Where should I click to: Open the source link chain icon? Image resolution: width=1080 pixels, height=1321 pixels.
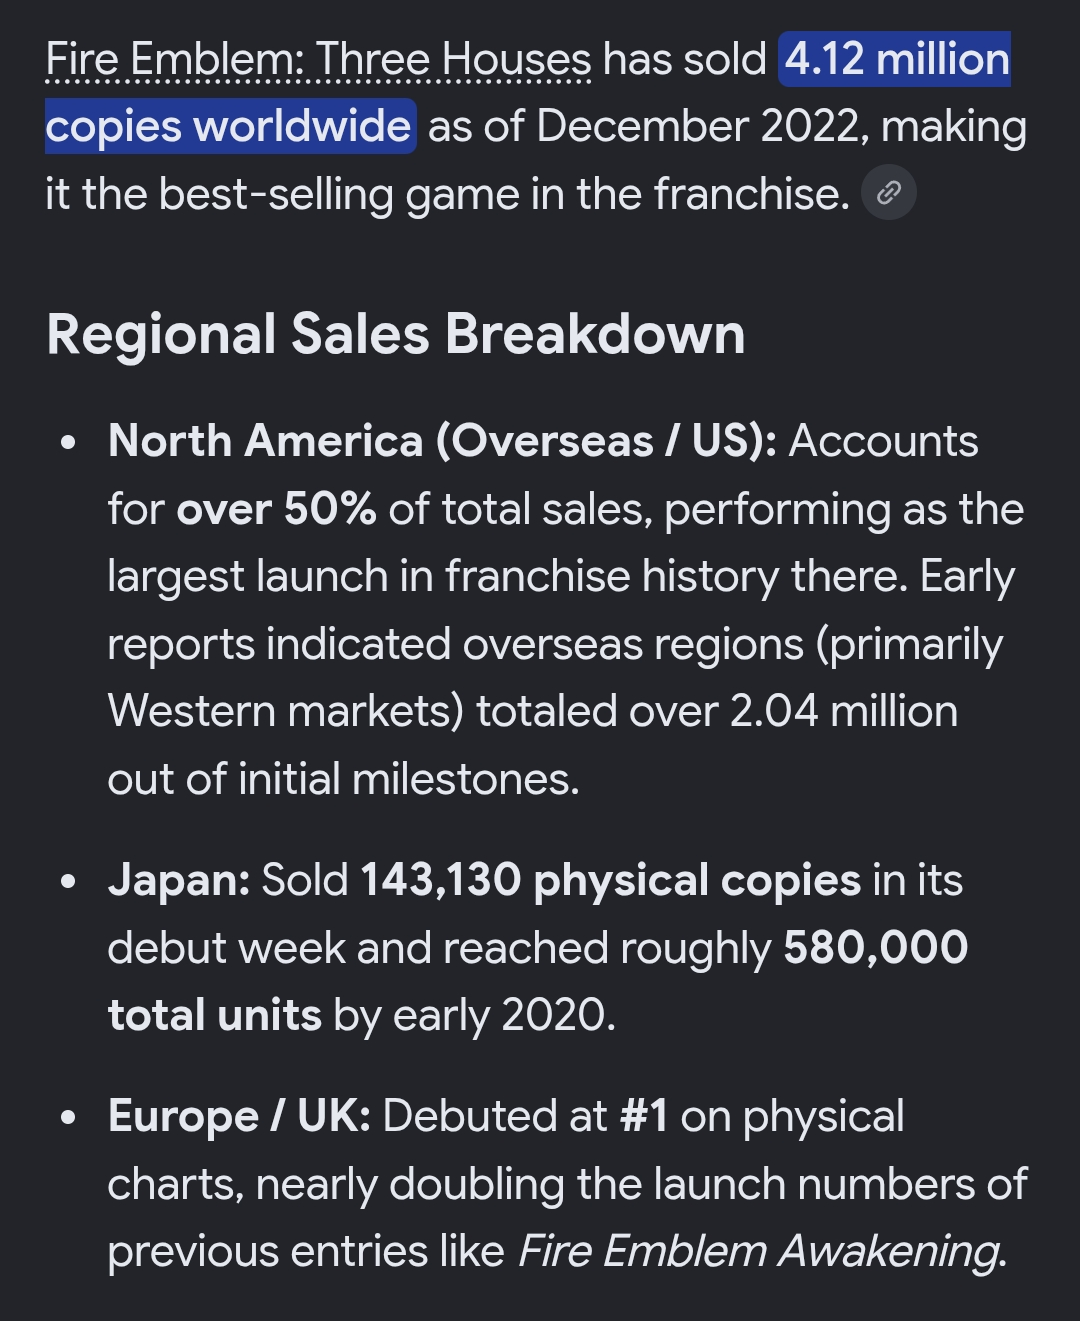click(888, 193)
